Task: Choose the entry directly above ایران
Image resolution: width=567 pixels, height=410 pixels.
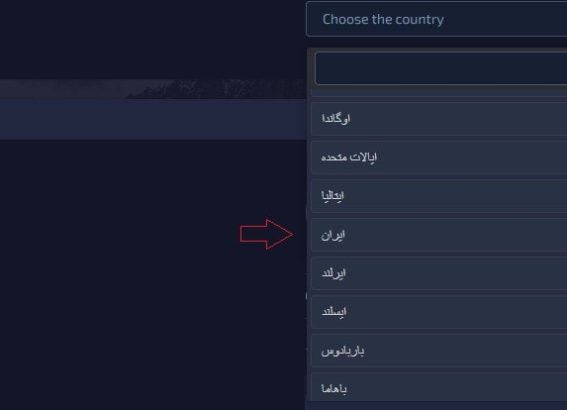Action: click(439, 196)
